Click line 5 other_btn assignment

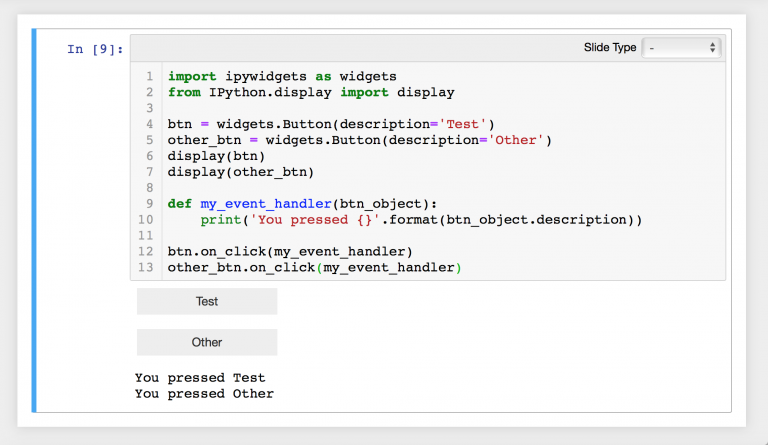[x=360, y=140]
